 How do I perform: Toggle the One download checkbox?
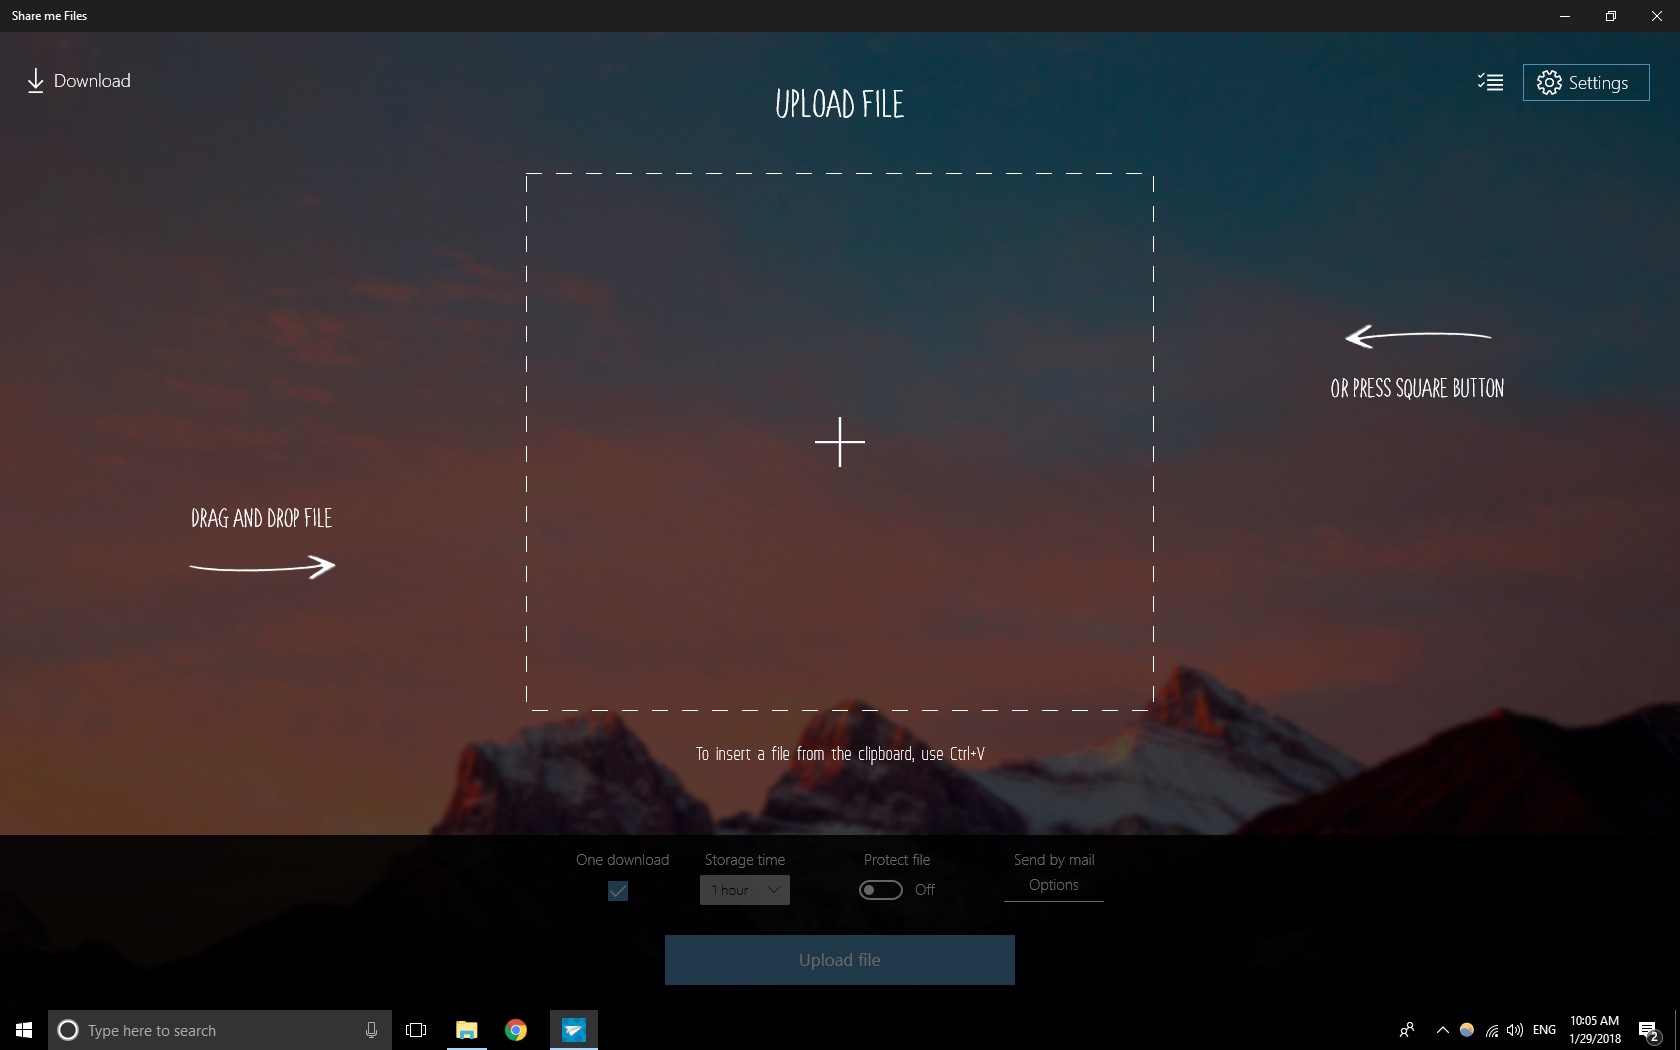(x=618, y=890)
